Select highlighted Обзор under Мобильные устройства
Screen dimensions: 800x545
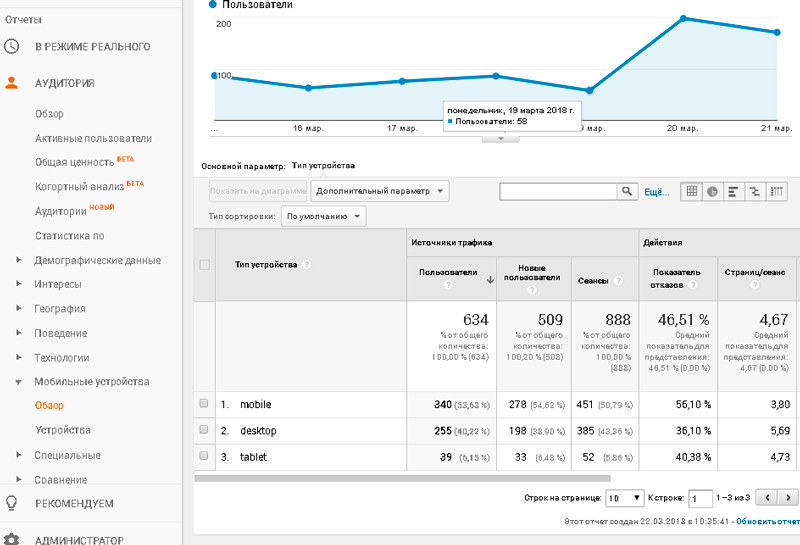point(49,405)
